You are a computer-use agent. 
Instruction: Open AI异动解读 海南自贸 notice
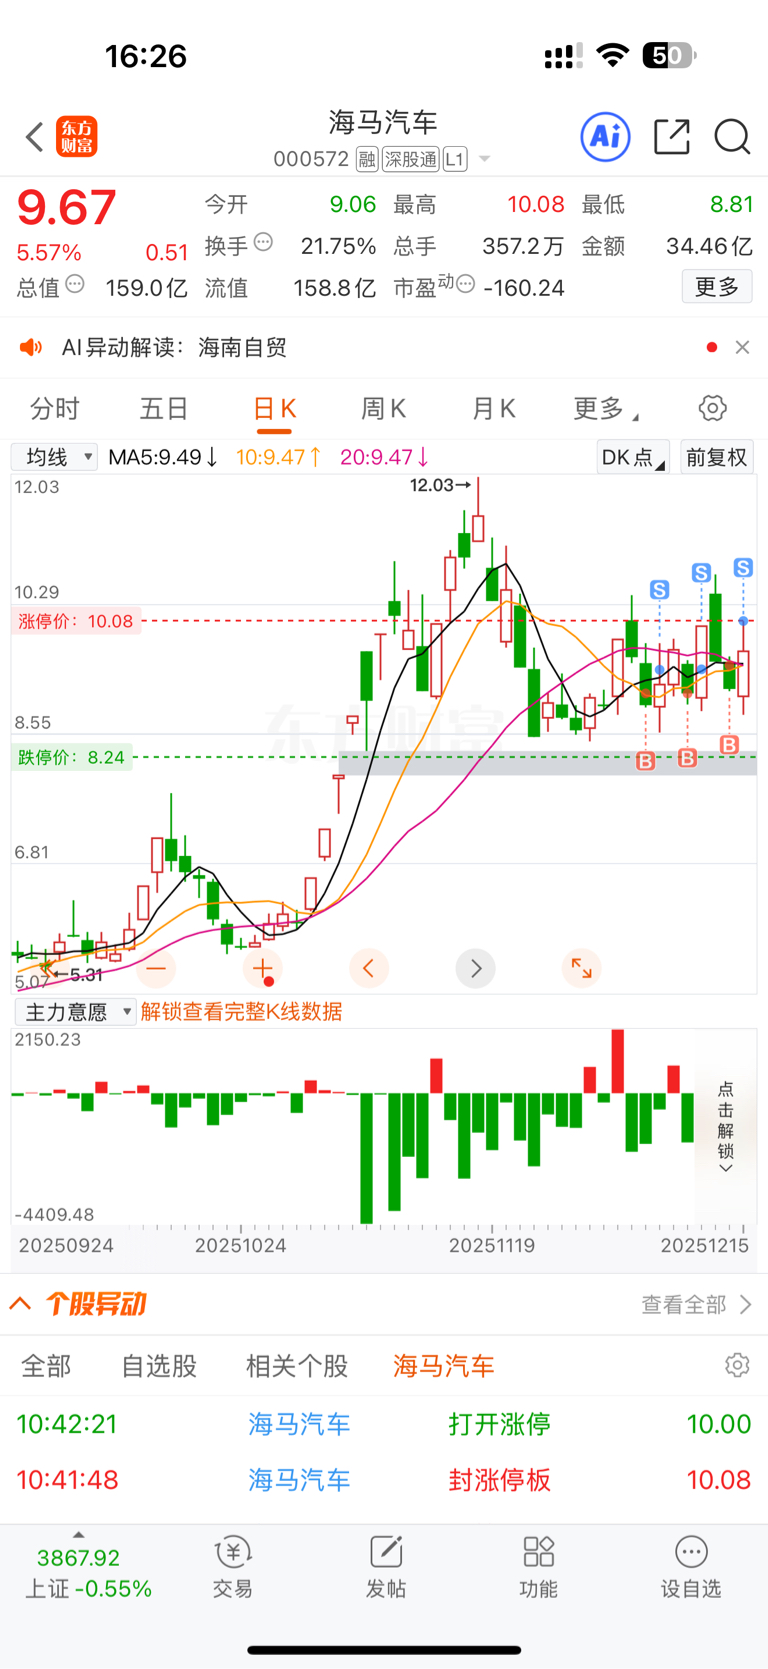[174, 347]
